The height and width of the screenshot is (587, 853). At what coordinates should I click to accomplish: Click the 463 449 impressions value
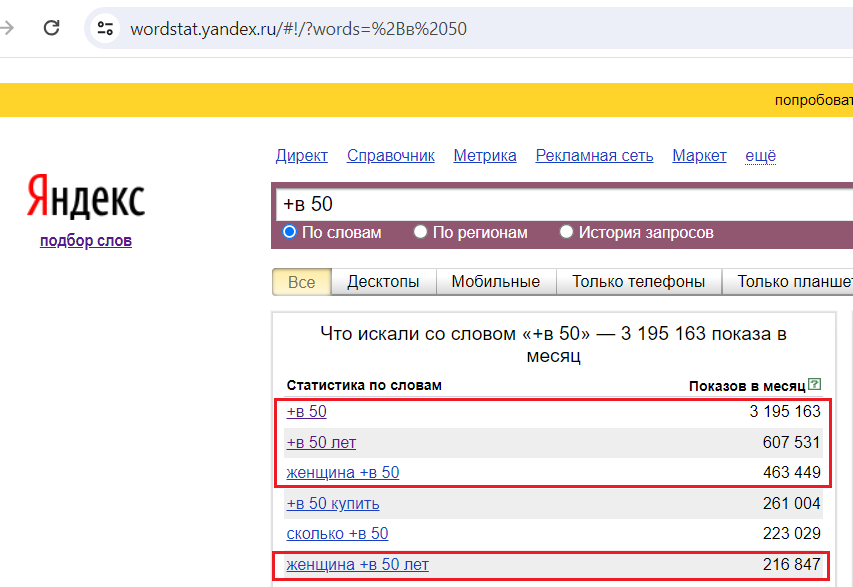click(792, 472)
